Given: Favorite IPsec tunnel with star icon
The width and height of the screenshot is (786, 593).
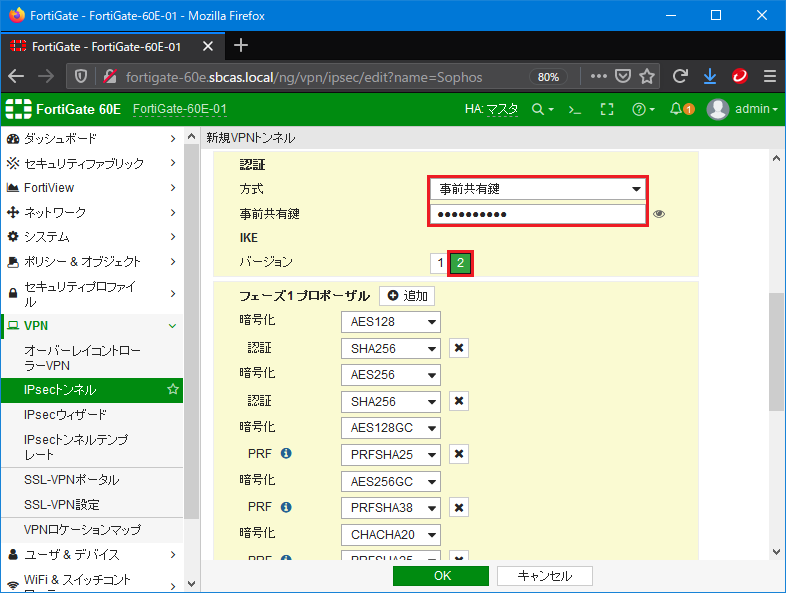Looking at the screenshot, I should point(173,389).
